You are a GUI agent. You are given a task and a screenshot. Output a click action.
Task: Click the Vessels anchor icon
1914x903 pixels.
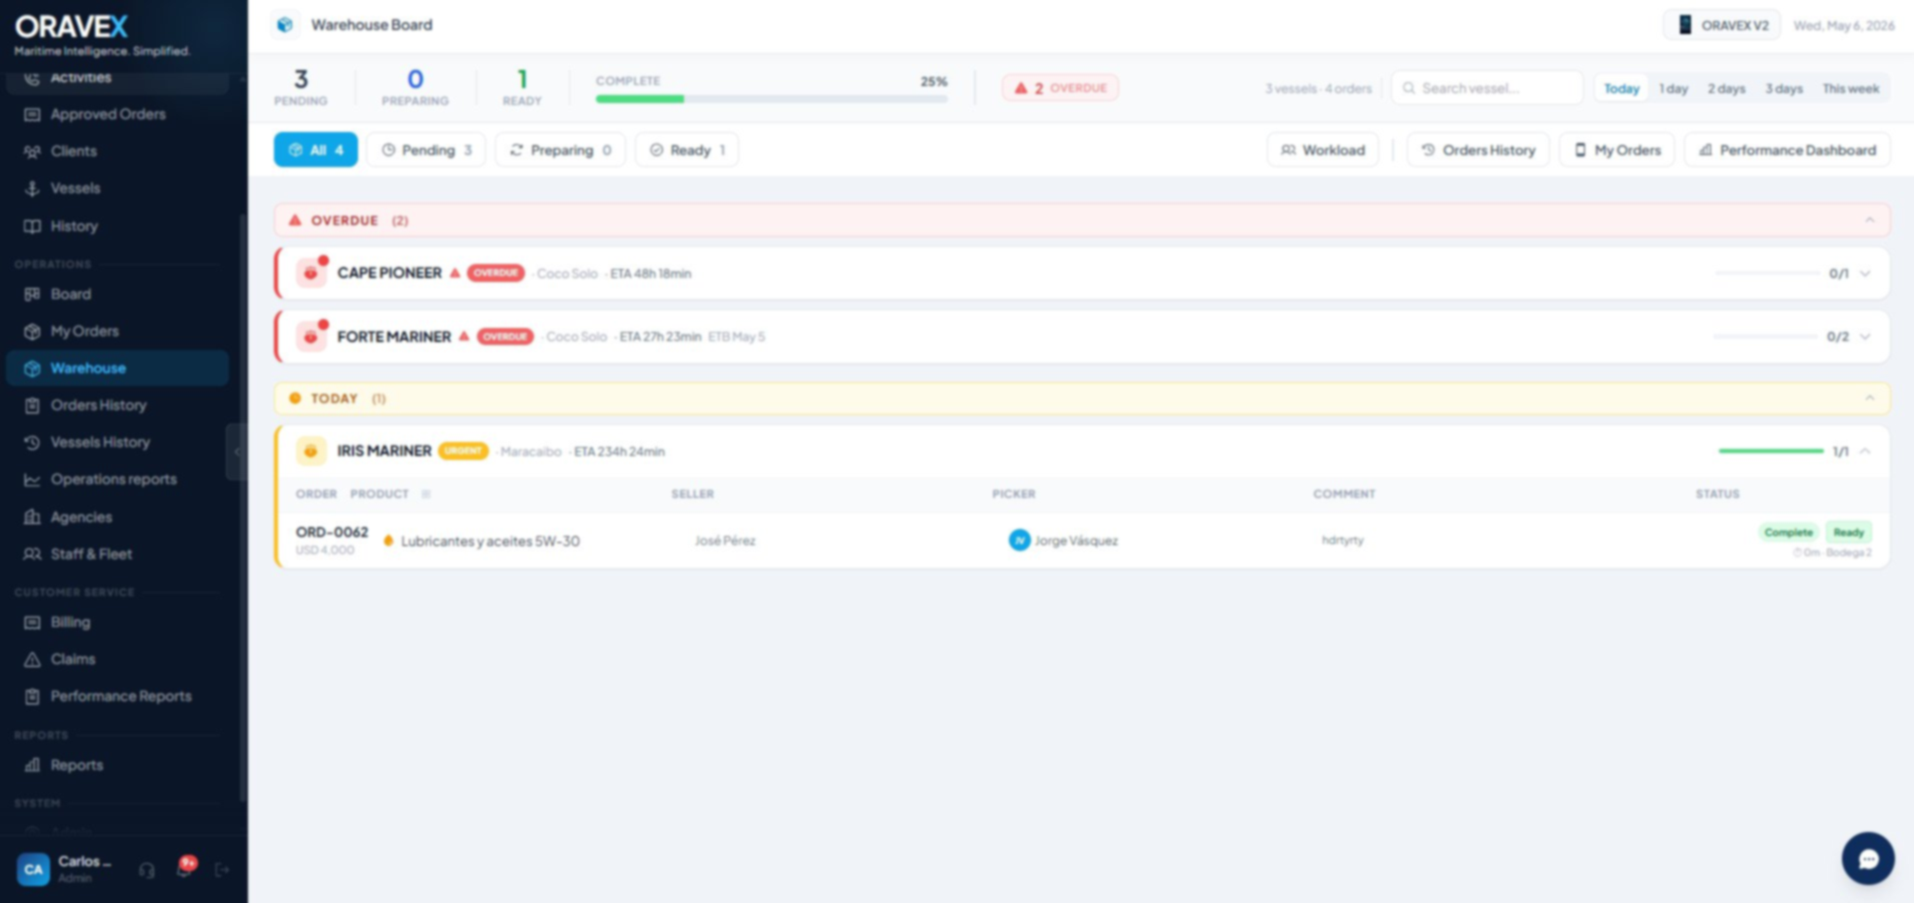[32, 188]
